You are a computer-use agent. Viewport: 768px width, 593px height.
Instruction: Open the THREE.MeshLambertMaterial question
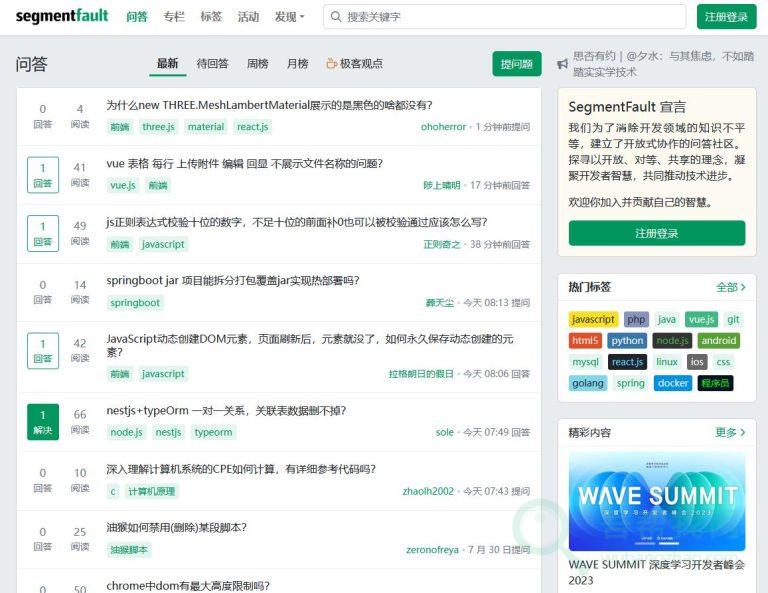(269, 105)
